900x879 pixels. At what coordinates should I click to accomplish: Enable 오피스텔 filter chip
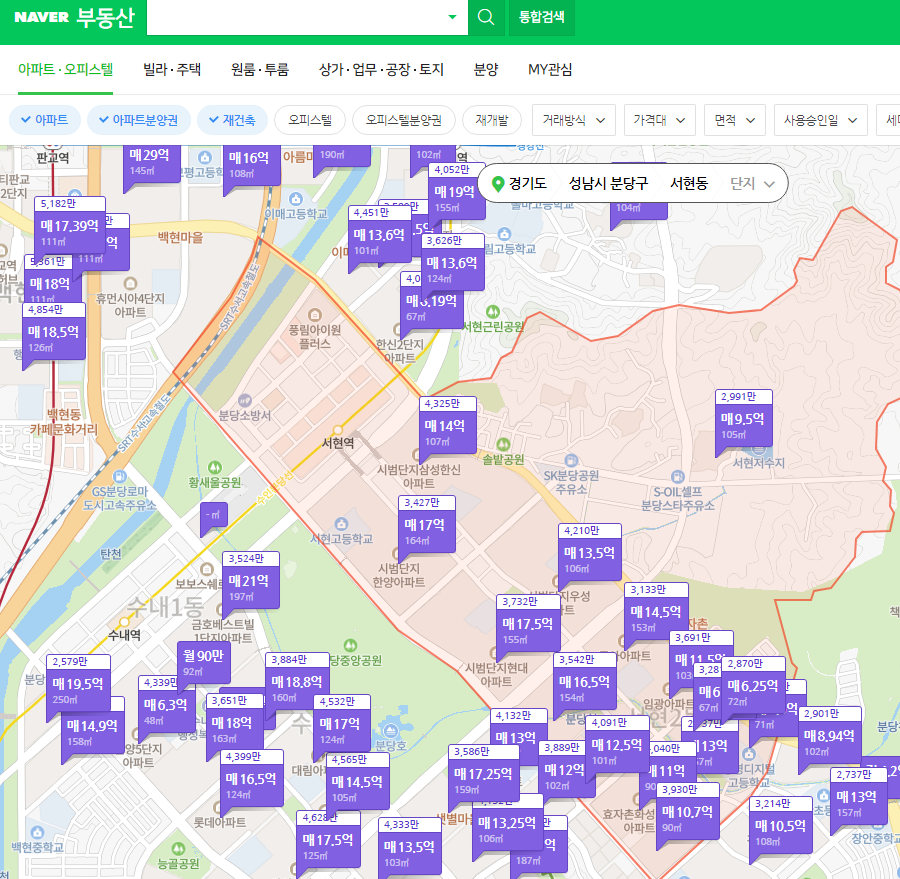tap(310, 120)
